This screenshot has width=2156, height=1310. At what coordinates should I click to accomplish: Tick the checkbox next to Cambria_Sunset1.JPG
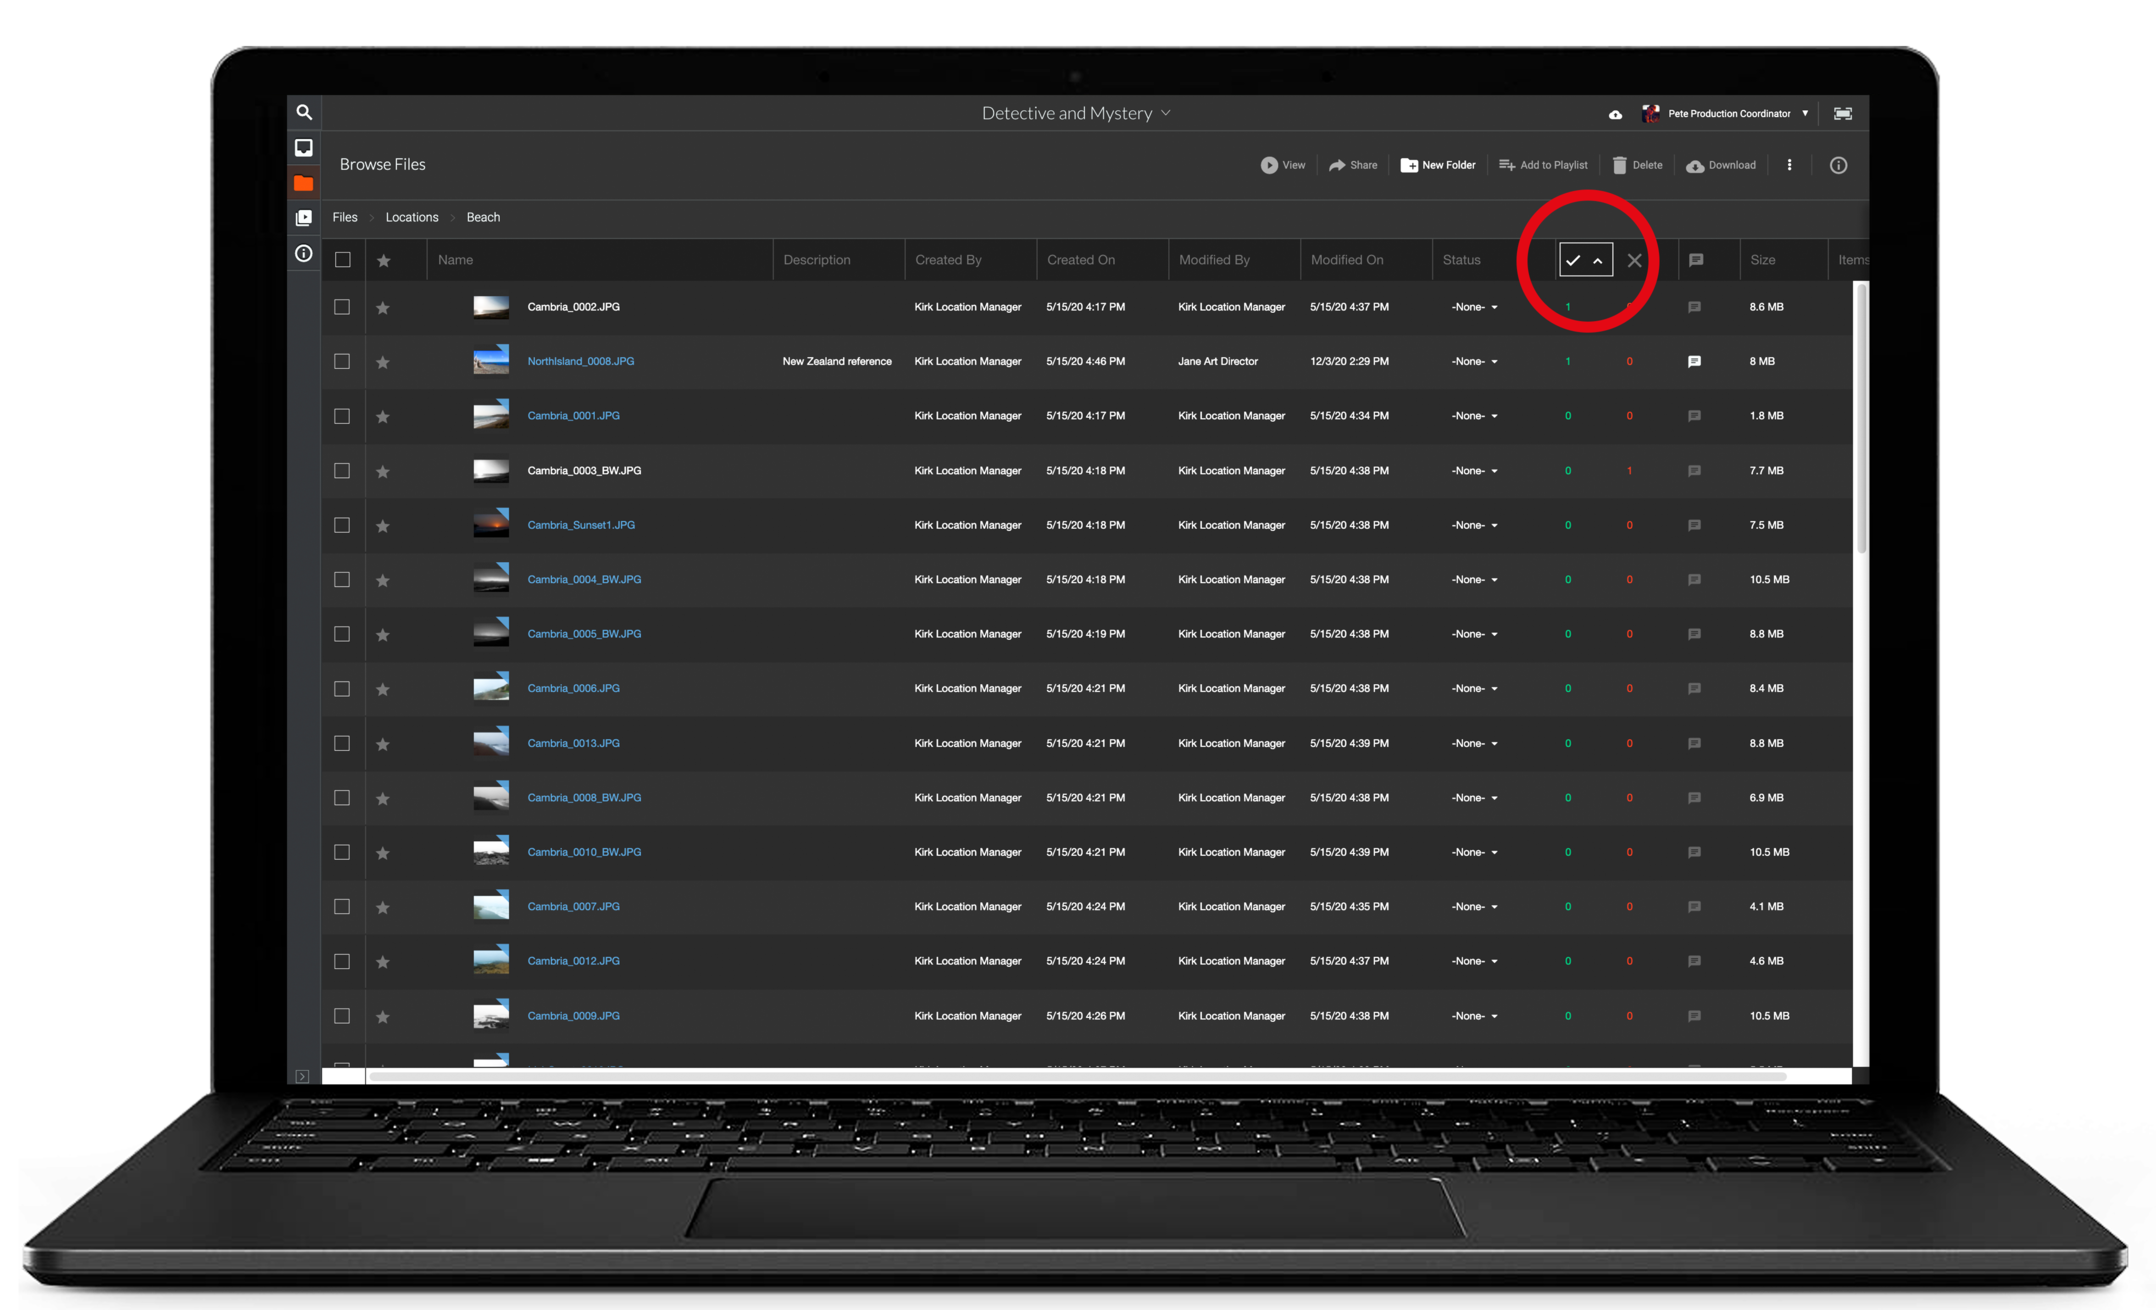coord(342,525)
